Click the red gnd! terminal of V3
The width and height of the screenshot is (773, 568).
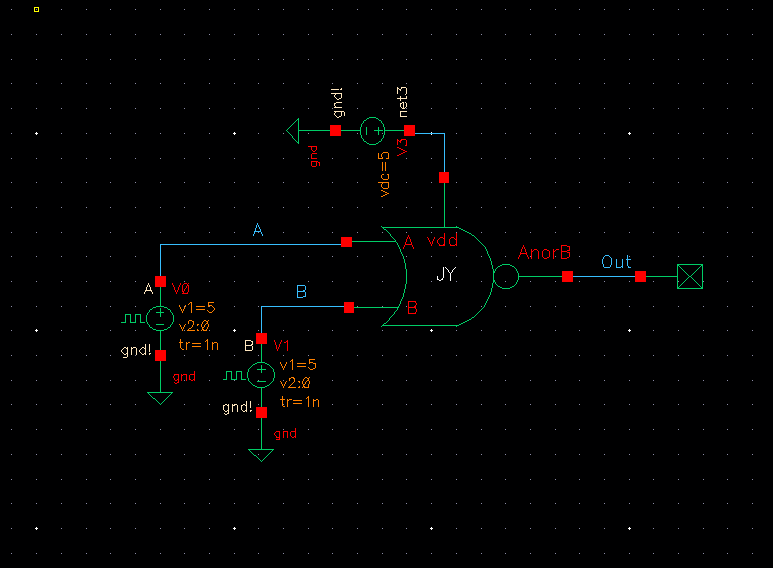click(x=335, y=130)
